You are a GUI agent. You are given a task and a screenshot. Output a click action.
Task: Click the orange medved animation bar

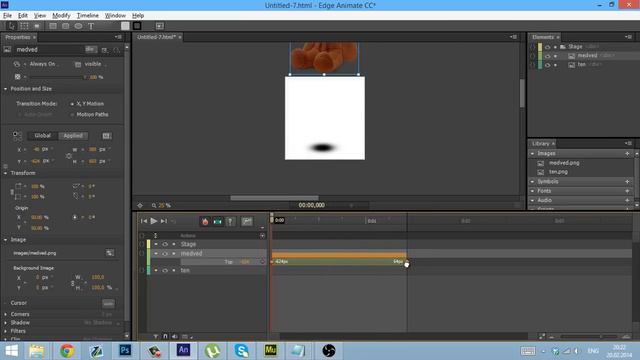[x=339, y=255]
